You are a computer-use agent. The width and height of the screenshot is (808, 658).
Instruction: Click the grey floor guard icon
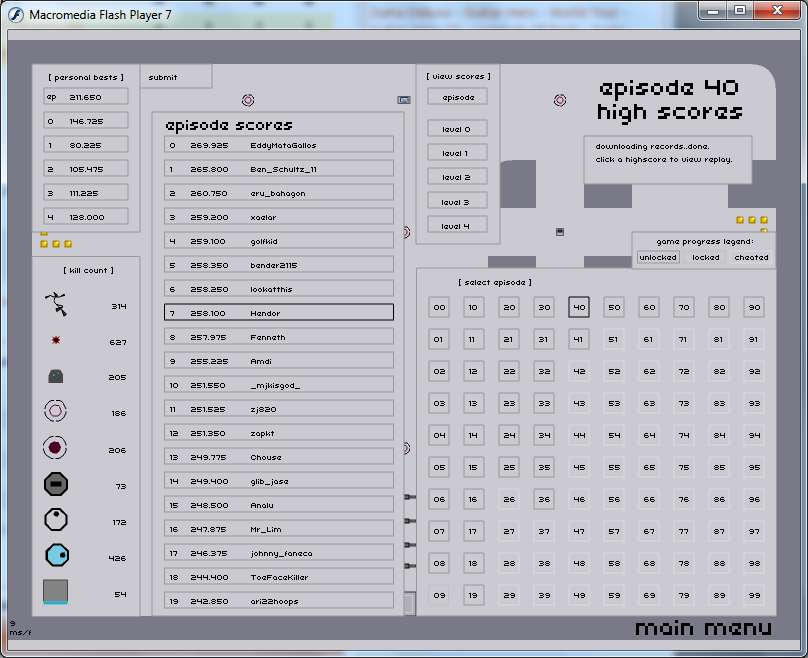coord(55,377)
